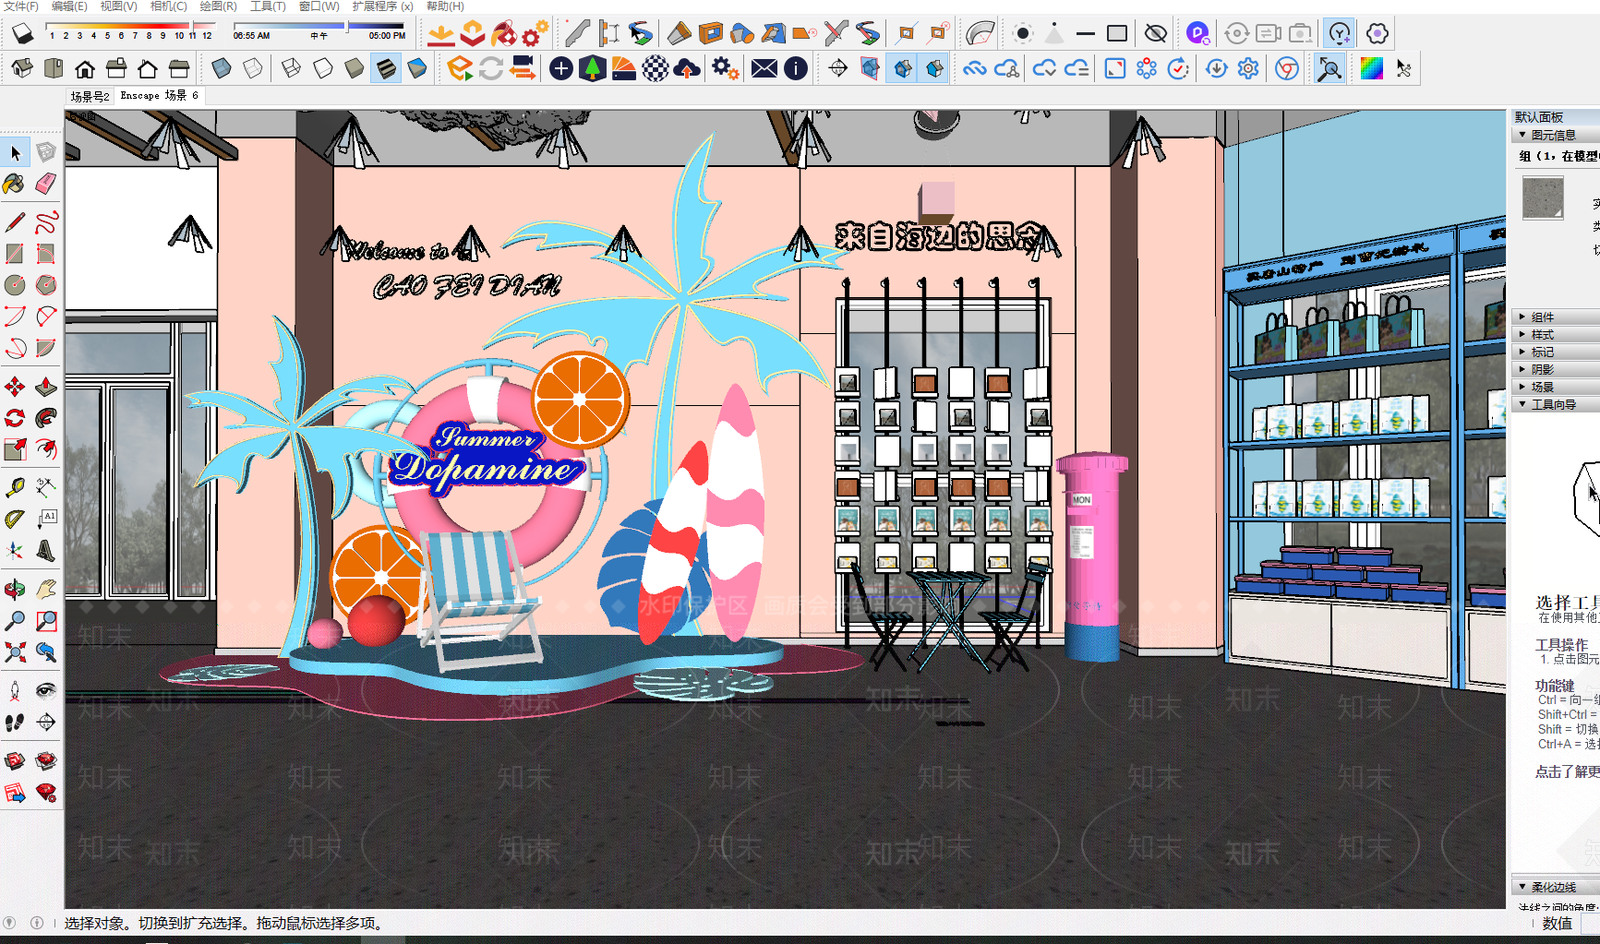Image resolution: width=1600 pixels, height=944 pixels.
Task: Expand the 标记 panel
Action: tap(1555, 352)
